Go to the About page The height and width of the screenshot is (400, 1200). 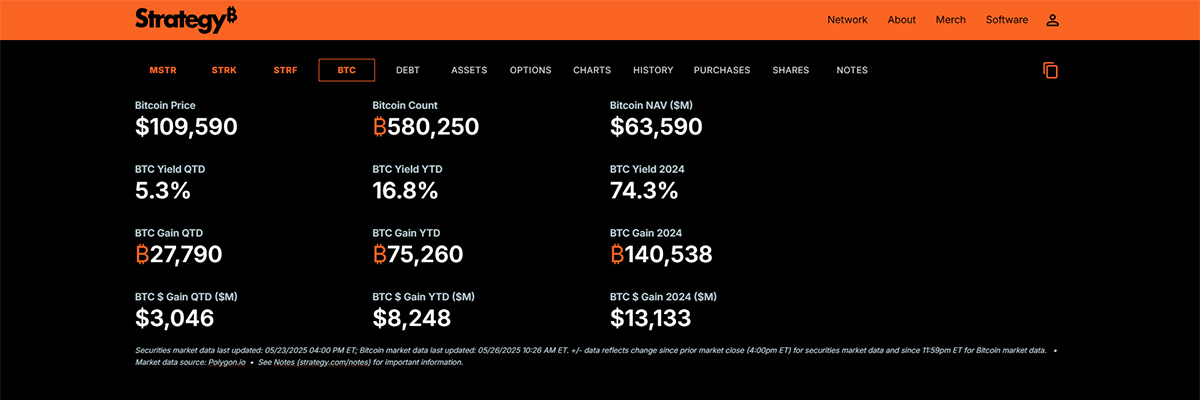coord(901,20)
